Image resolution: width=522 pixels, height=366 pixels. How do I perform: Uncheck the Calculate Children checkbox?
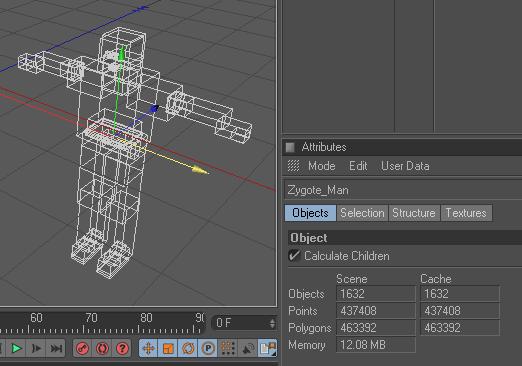[x=294, y=256]
